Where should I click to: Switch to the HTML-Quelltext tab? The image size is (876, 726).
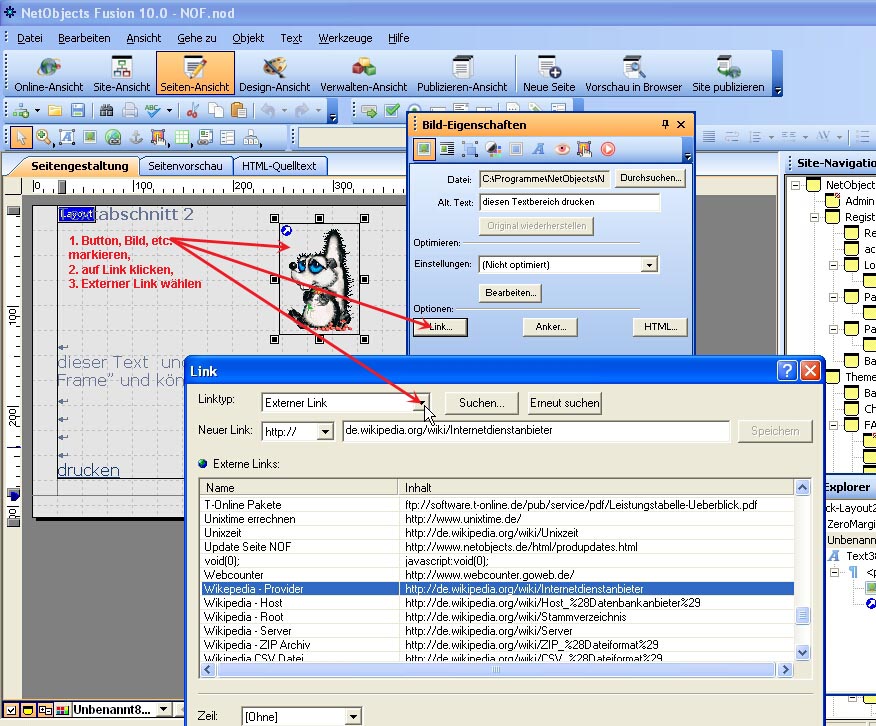point(279,166)
